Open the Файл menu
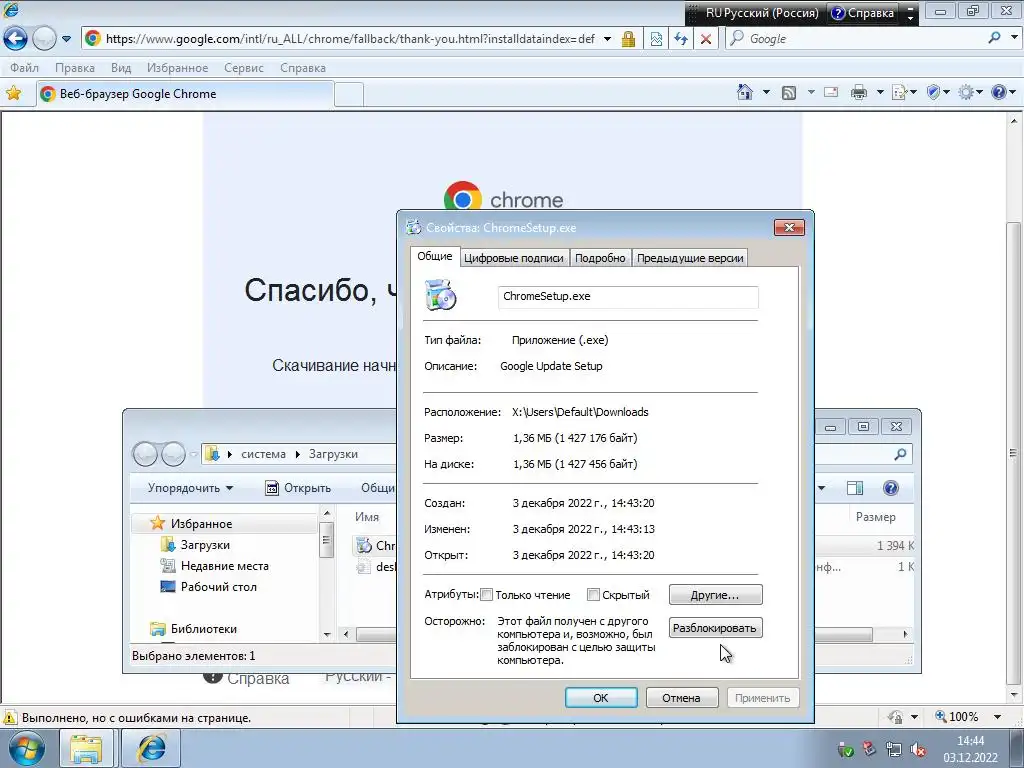1024x768 pixels. [x=24, y=68]
